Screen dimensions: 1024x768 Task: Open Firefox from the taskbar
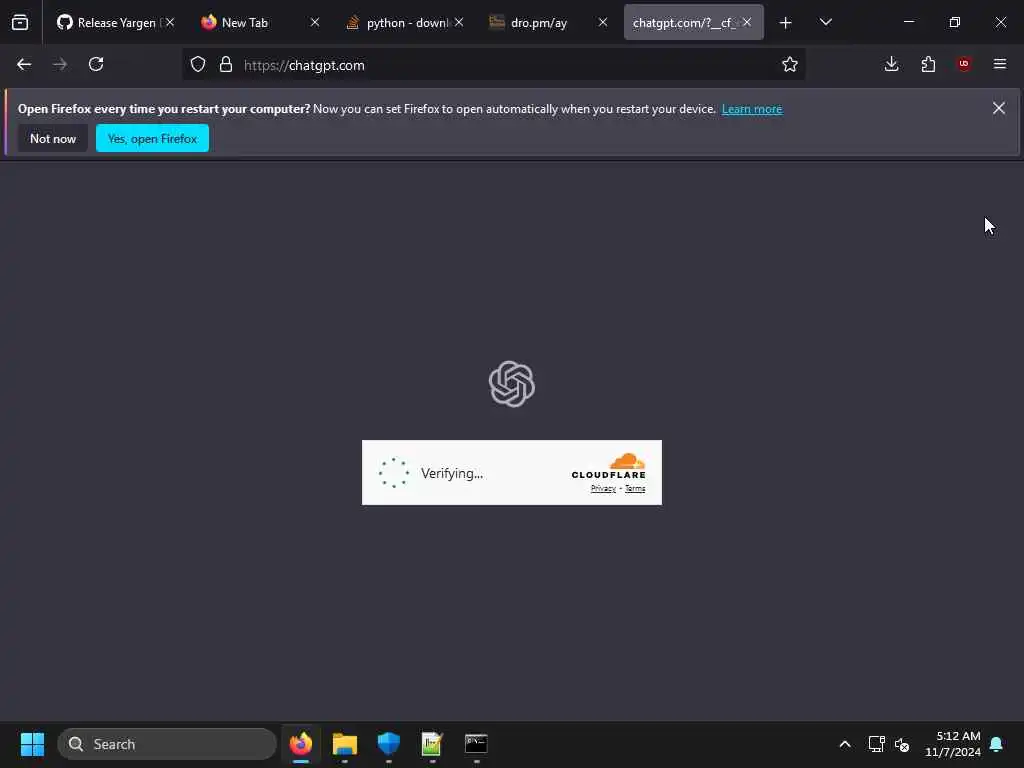point(301,744)
